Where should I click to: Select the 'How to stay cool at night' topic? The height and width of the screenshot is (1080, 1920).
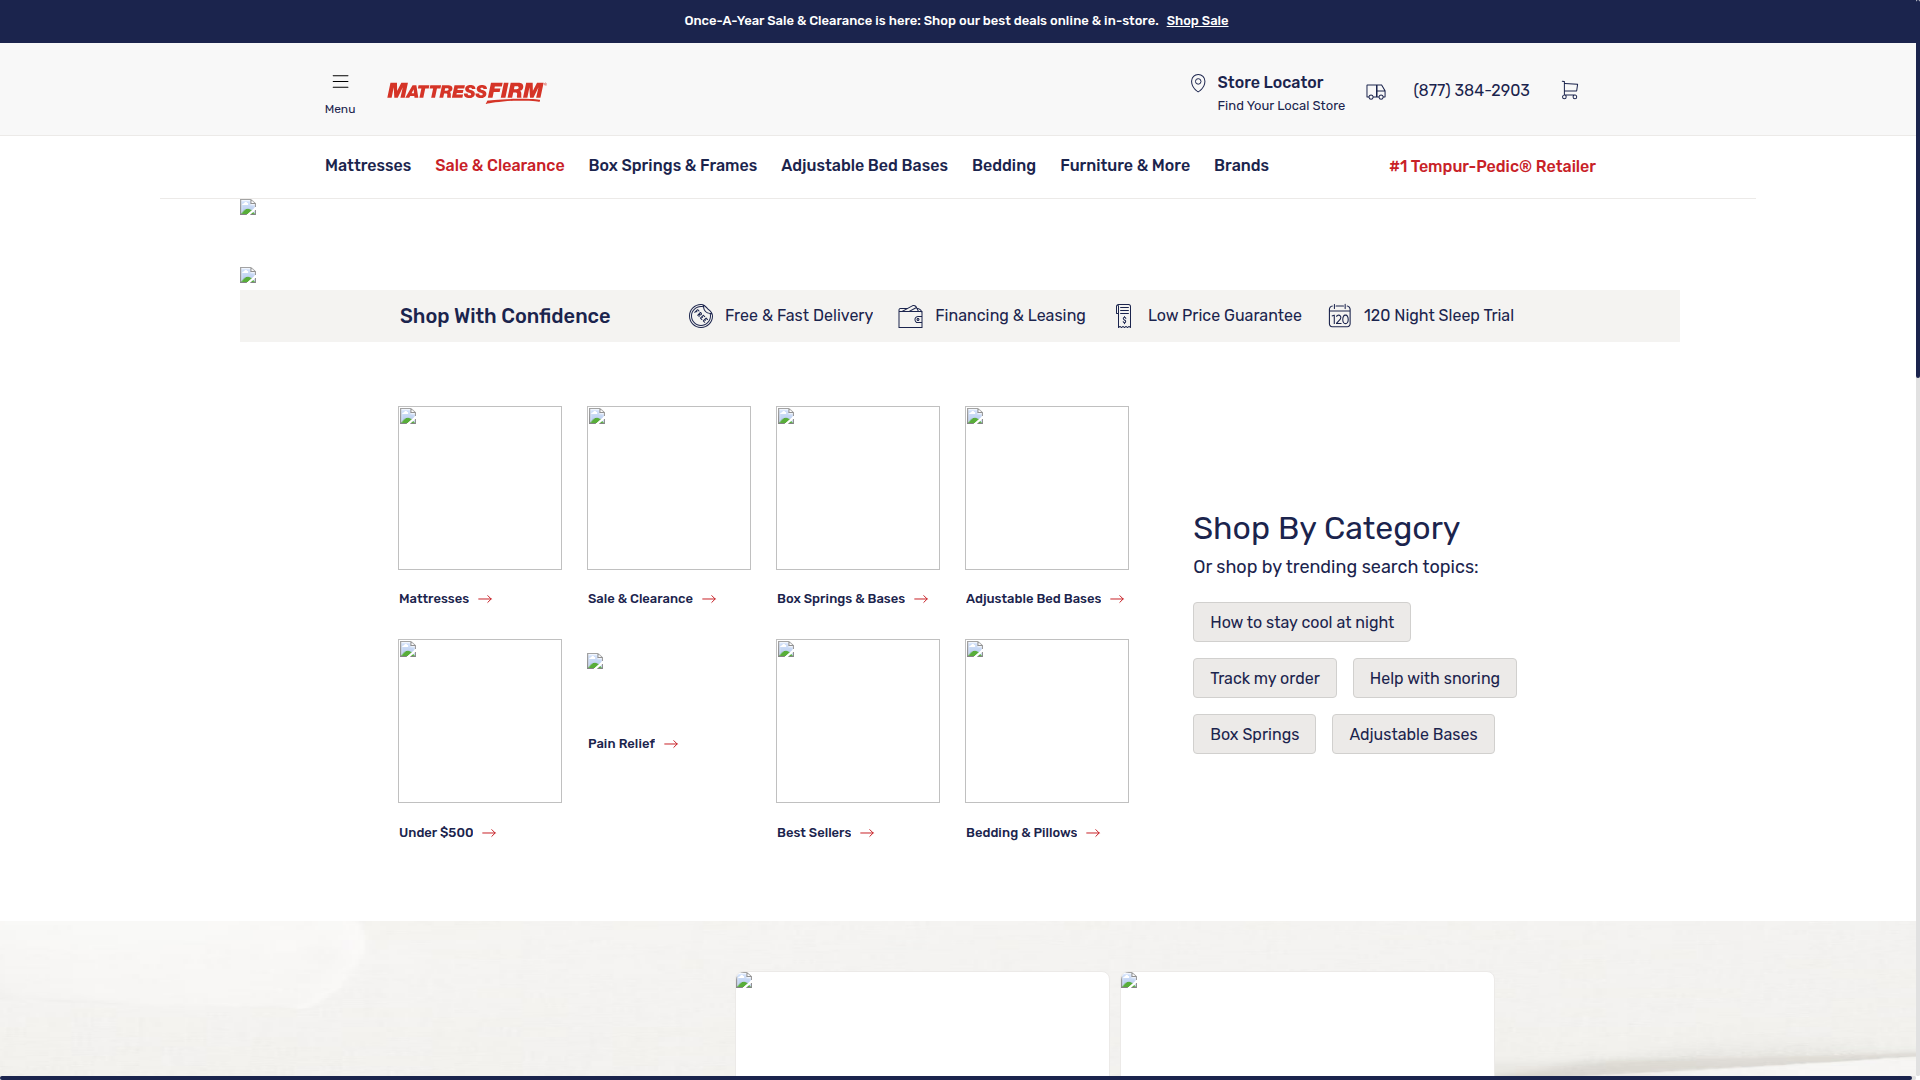1301,621
